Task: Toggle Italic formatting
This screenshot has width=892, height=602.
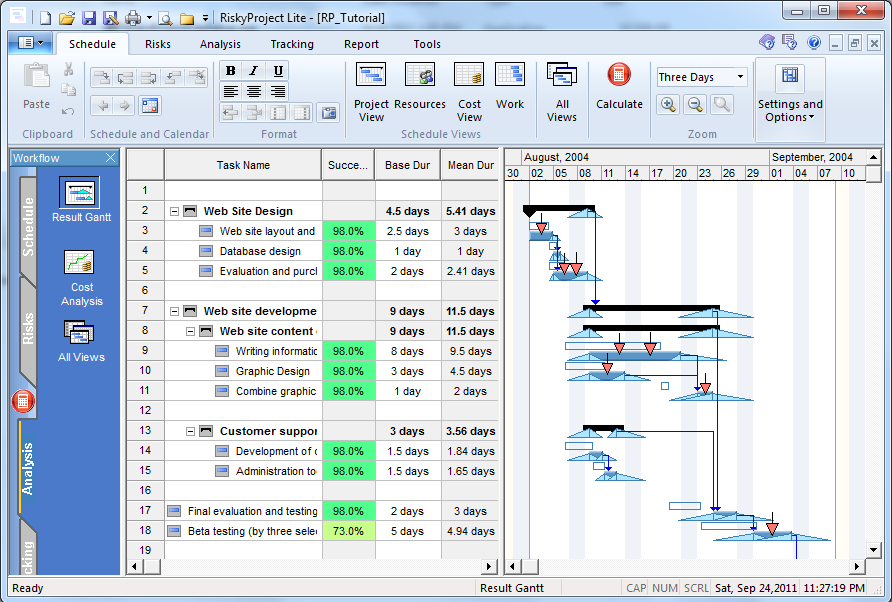Action: tap(254, 71)
